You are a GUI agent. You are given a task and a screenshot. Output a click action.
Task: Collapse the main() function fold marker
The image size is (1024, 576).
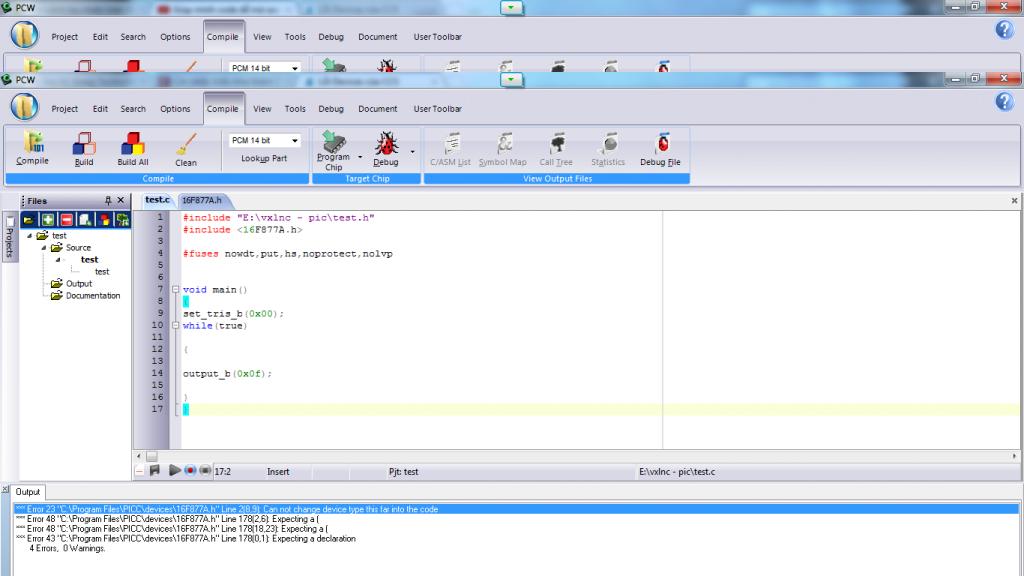(175, 290)
